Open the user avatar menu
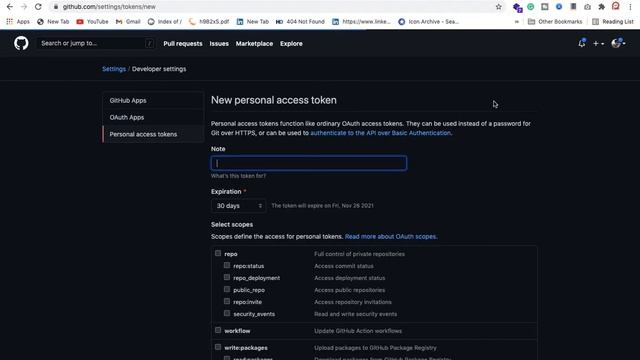Screen dimensions: 640x360 point(618,43)
